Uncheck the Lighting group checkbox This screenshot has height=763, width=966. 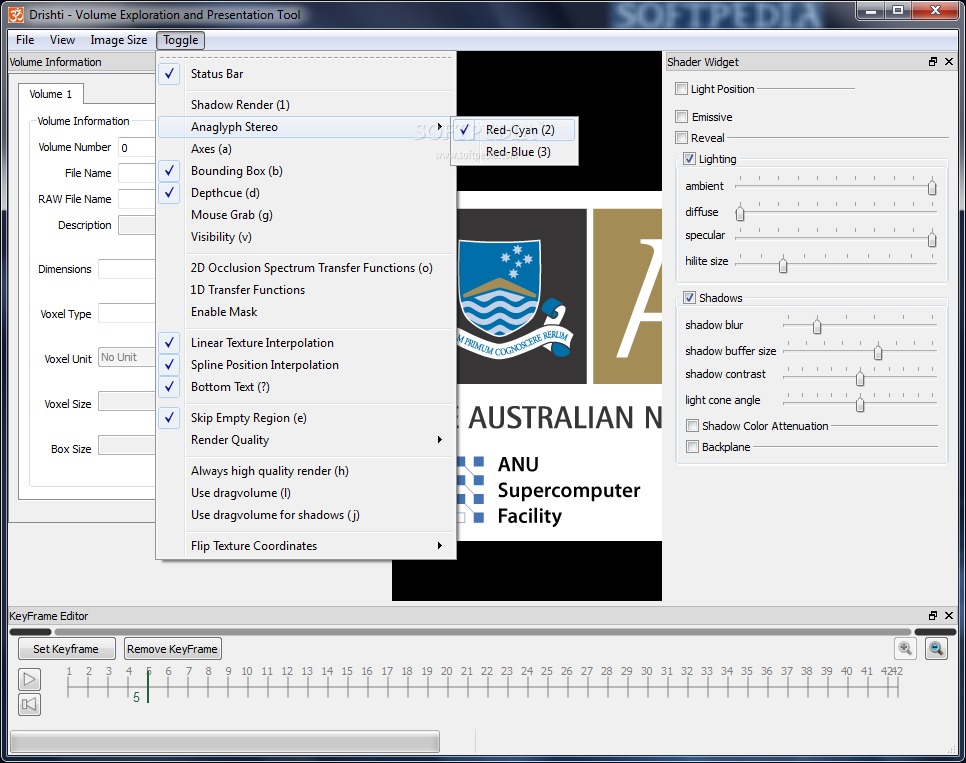[689, 158]
